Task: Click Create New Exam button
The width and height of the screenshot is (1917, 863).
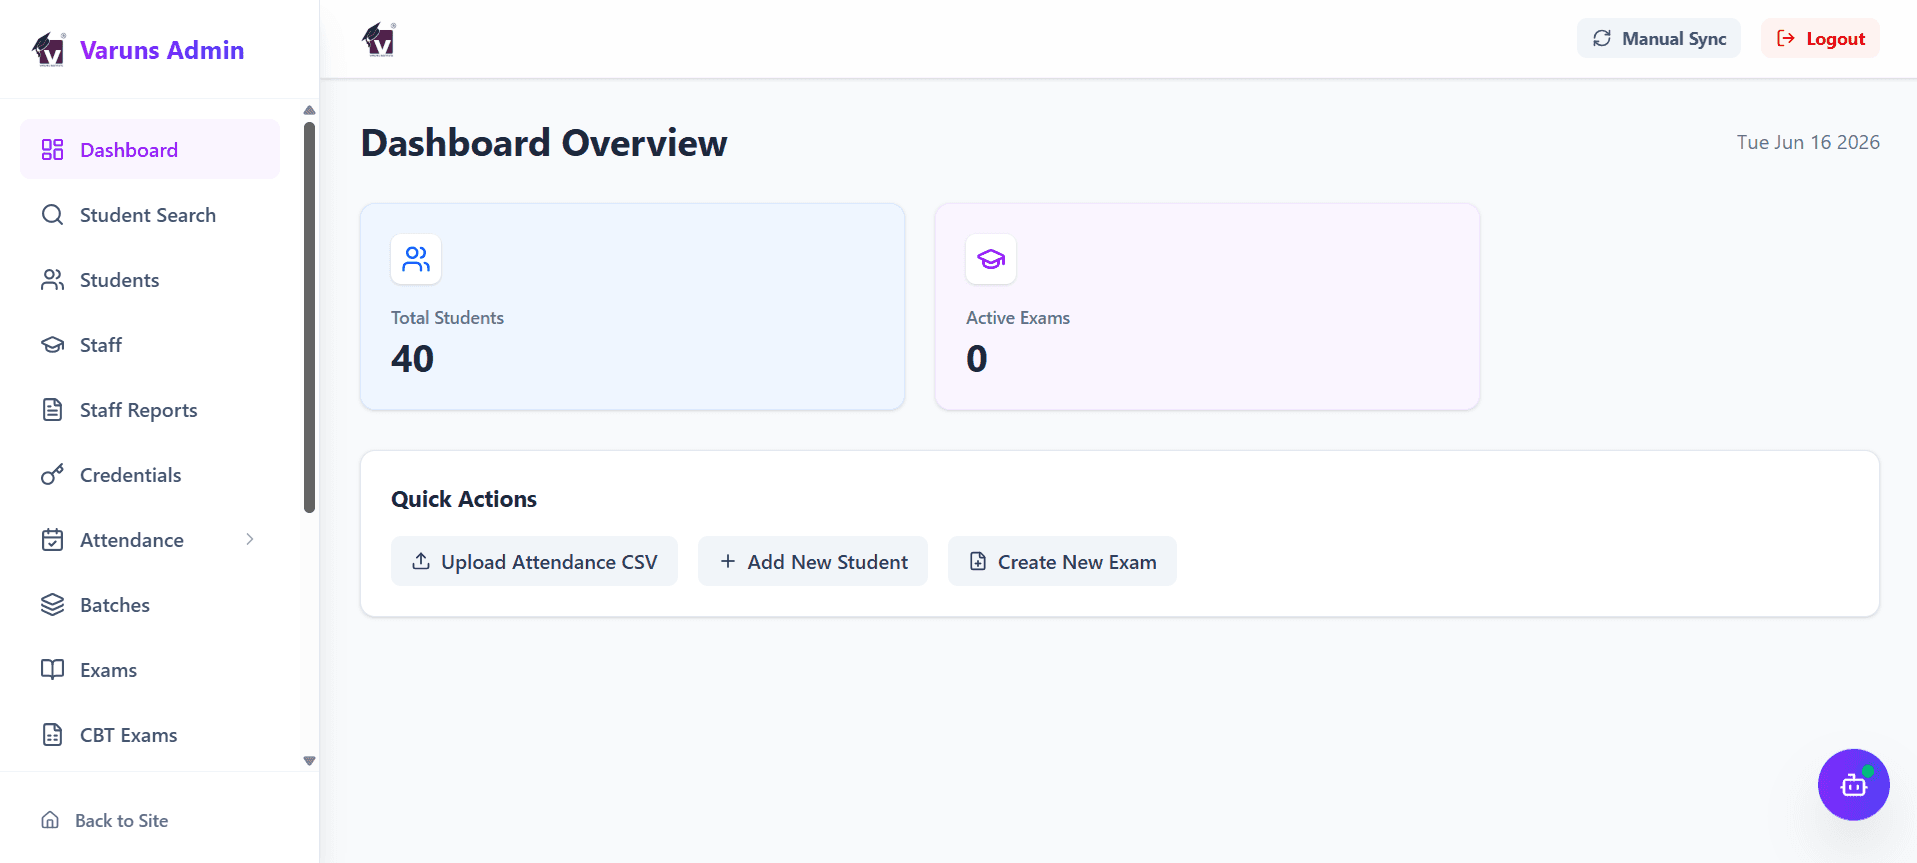Action: pos(1062,561)
